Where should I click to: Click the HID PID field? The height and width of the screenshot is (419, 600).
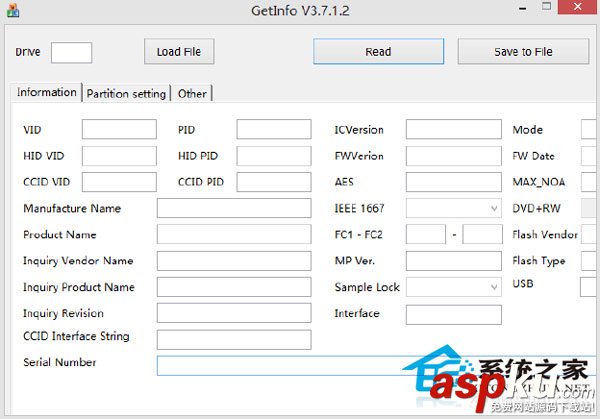(x=274, y=156)
